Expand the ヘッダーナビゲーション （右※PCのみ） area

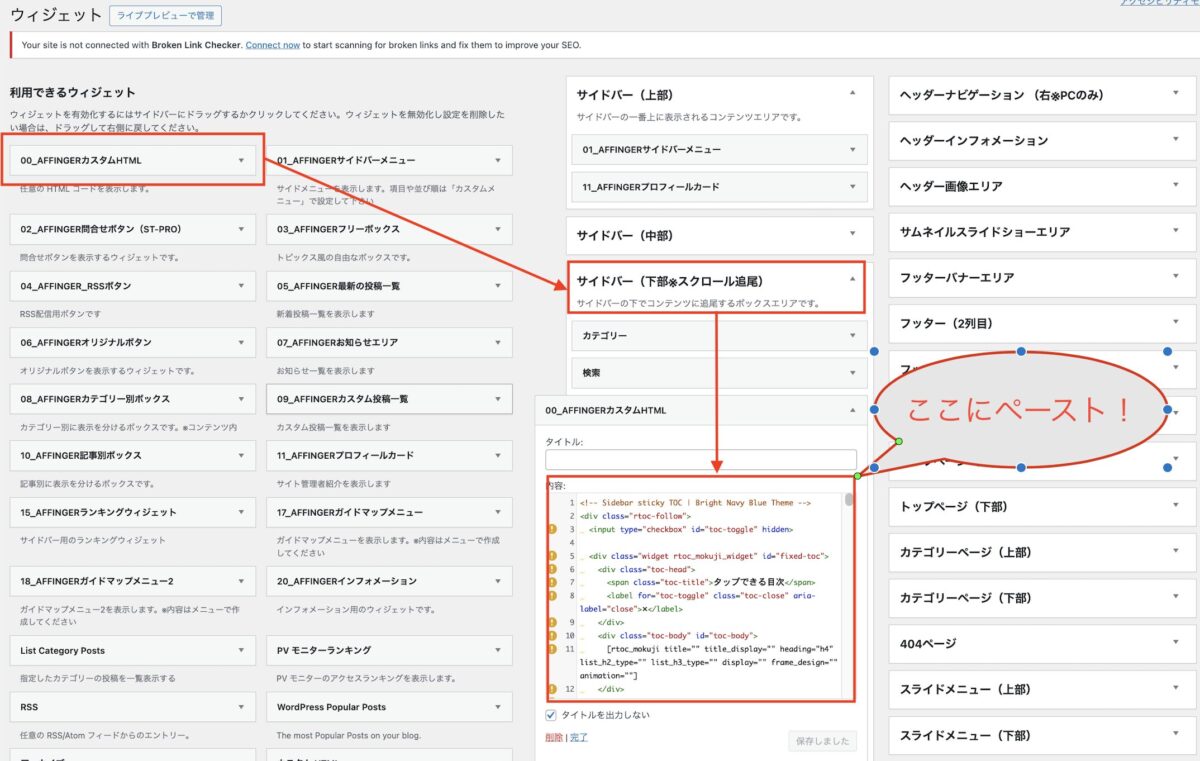(1177, 94)
